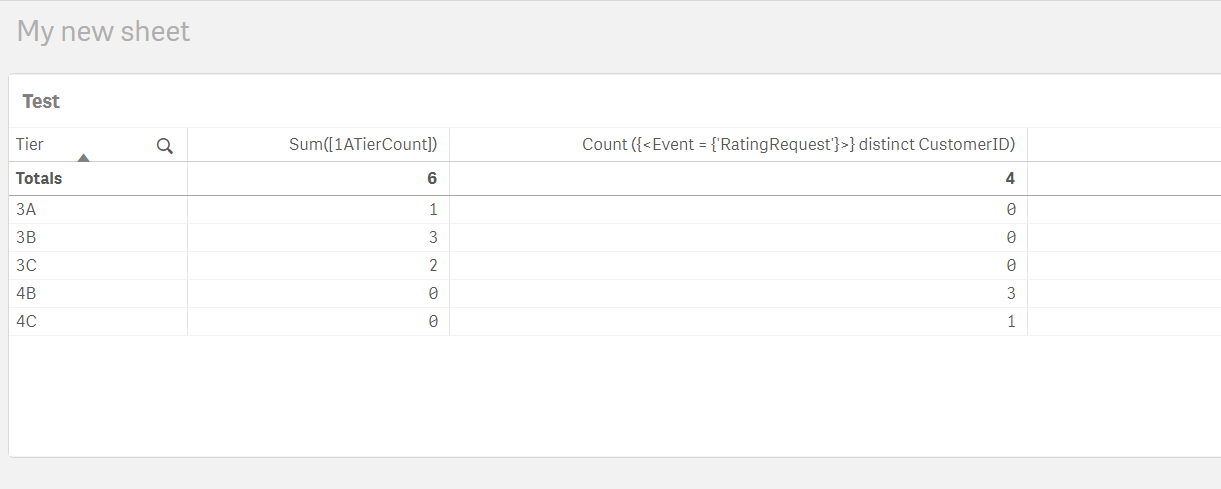Click the Count total value 4
This screenshot has height=489, width=1221.
tap(1010, 179)
